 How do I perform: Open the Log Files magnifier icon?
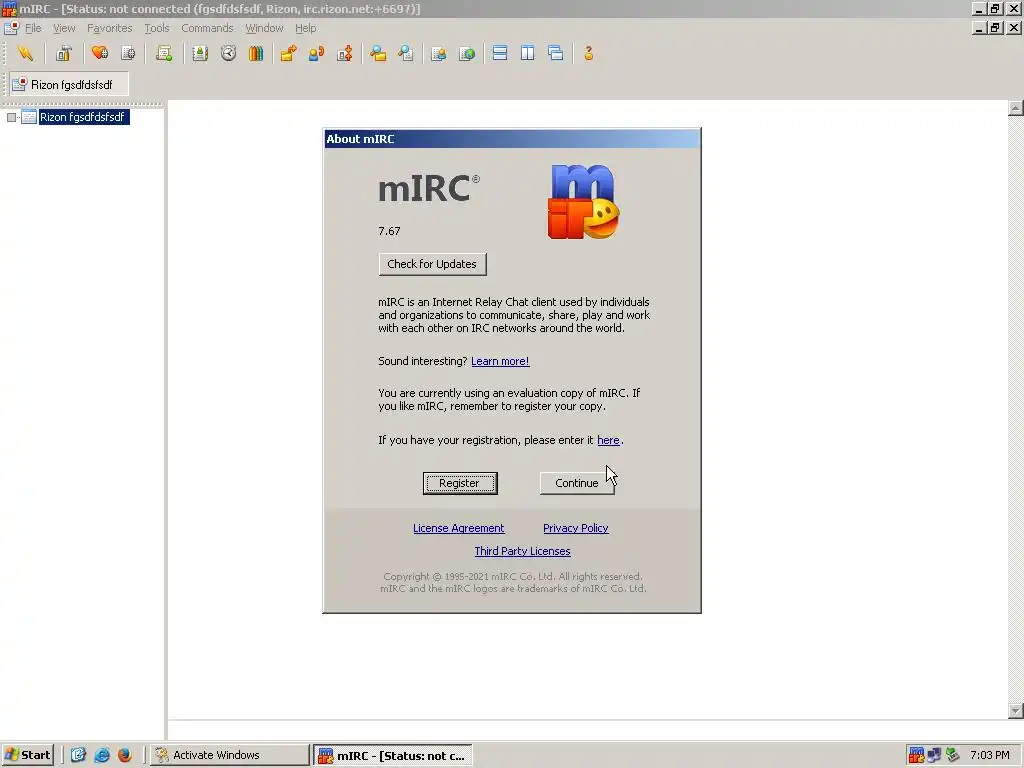click(406, 54)
